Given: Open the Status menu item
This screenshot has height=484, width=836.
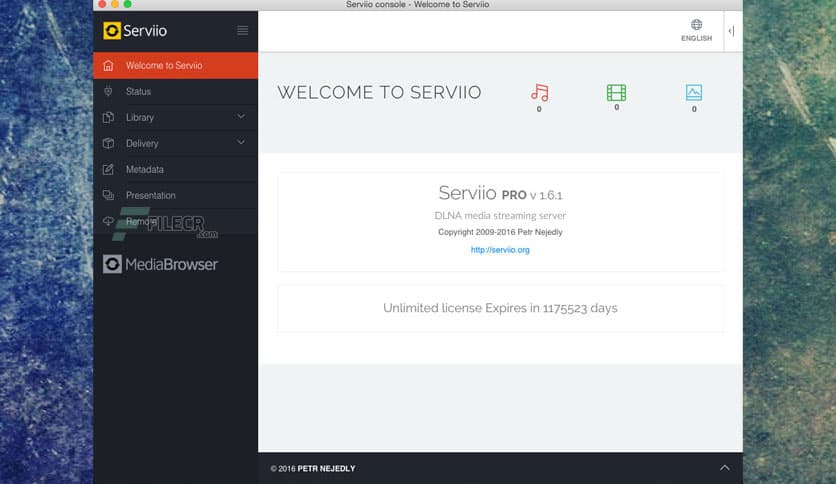Looking at the screenshot, I should (175, 92).
